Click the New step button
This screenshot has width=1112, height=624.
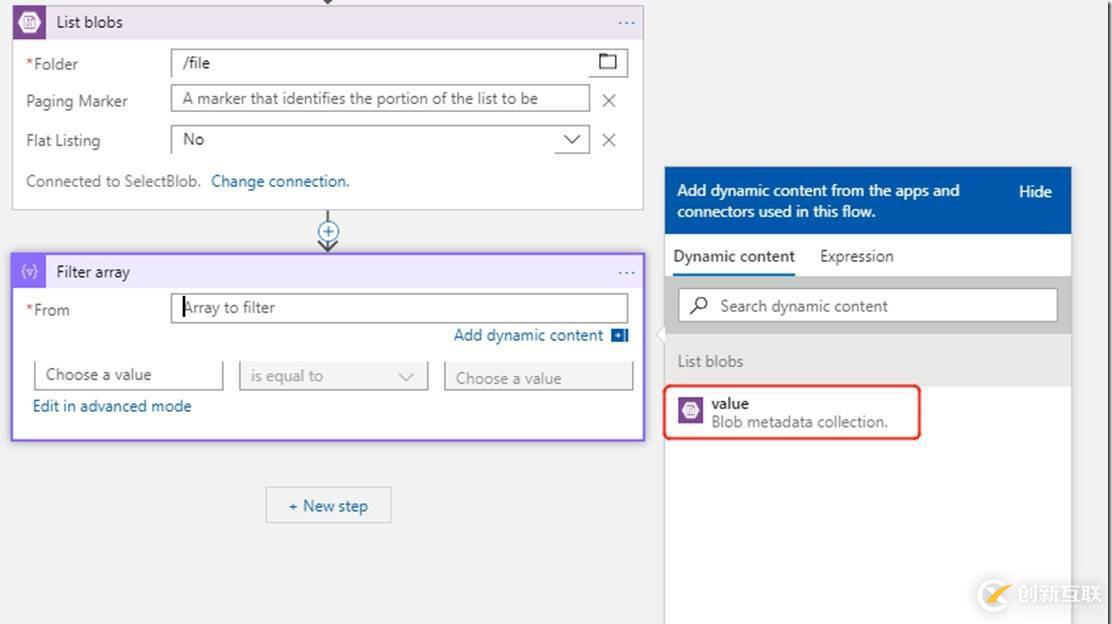click(x=328, y=506)
